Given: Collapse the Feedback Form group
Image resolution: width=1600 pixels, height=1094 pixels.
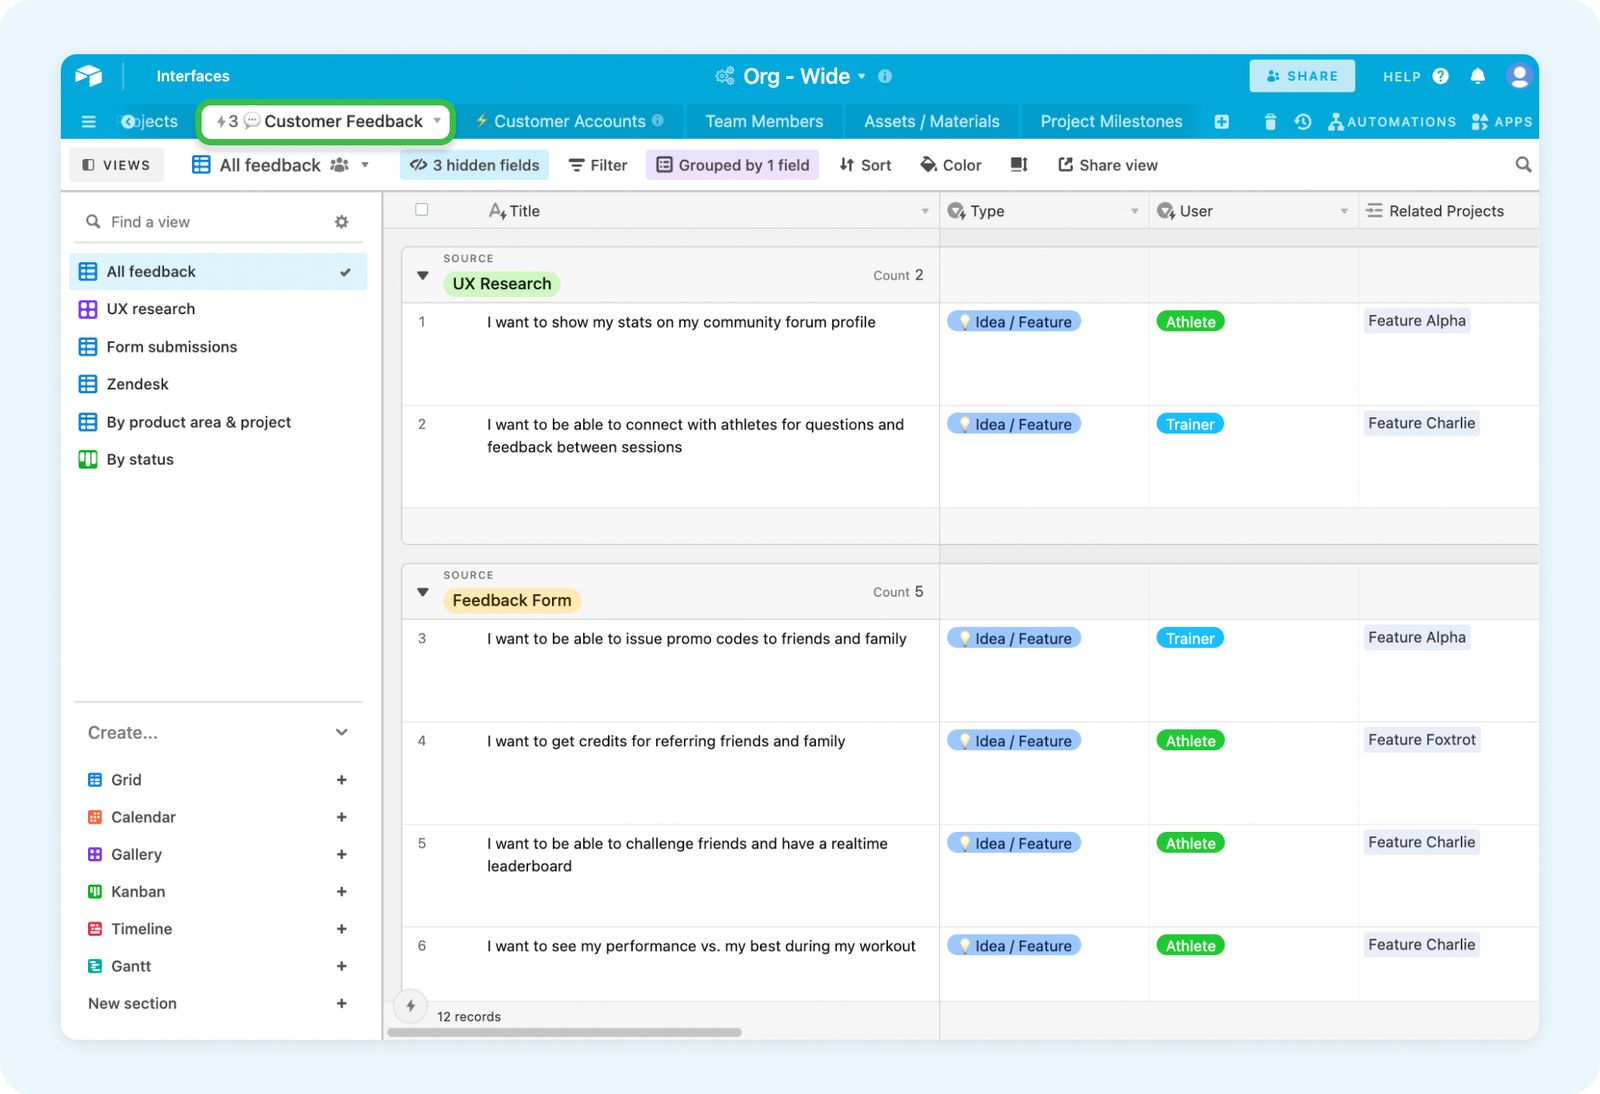Looking at the screenshot, I should coord(423,592).
